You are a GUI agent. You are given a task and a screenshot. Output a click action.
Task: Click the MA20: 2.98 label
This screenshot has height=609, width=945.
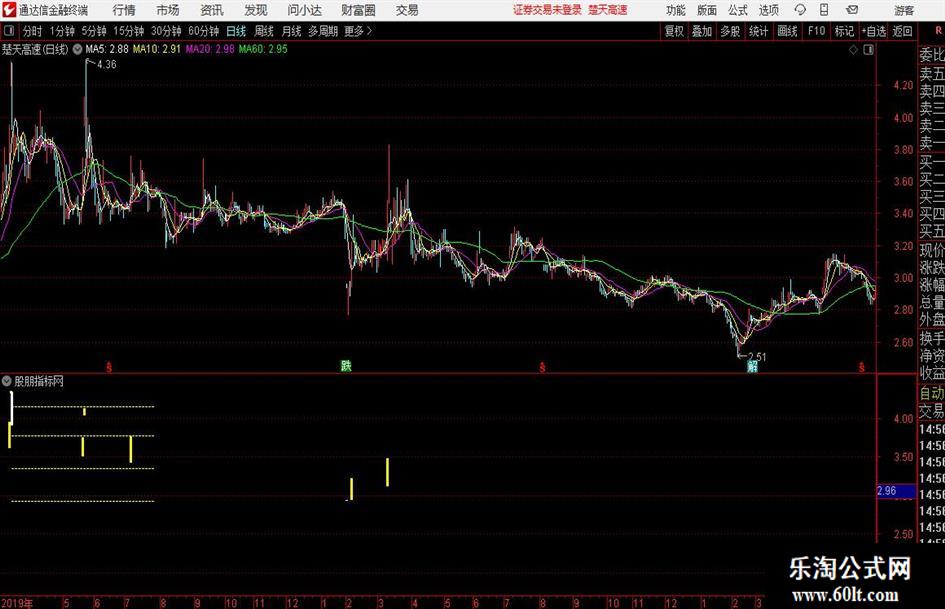coord(210,49)
